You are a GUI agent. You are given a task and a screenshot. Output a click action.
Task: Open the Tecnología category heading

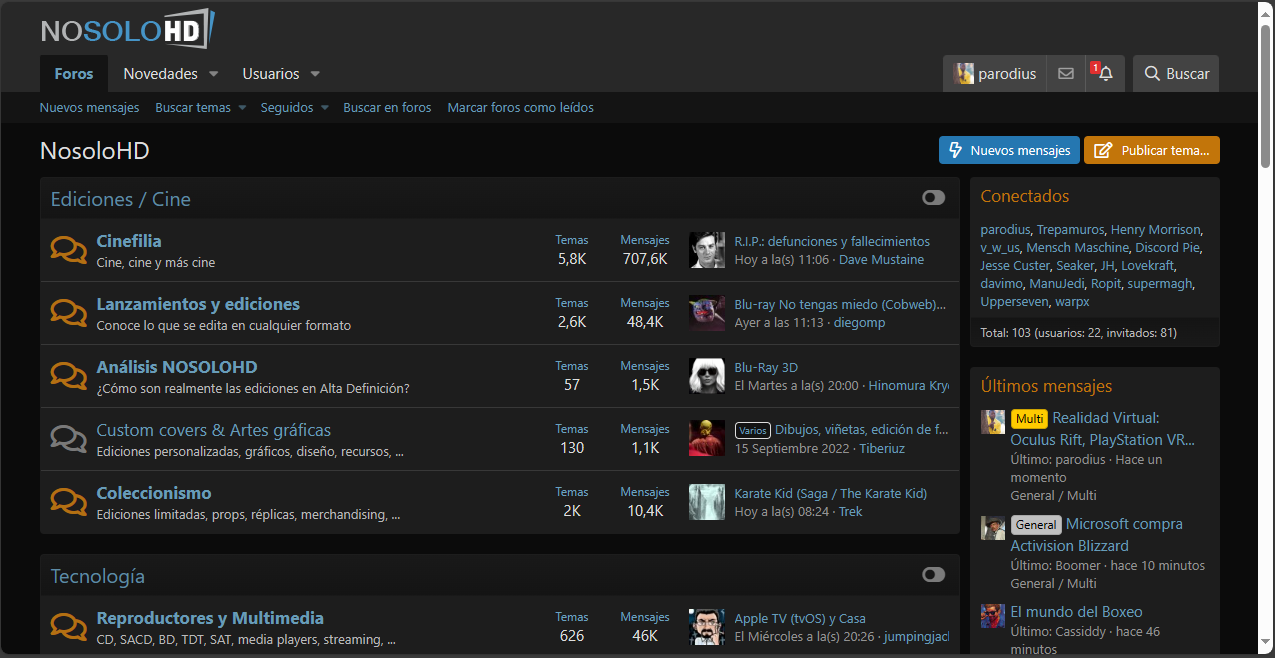coord(98,576)
